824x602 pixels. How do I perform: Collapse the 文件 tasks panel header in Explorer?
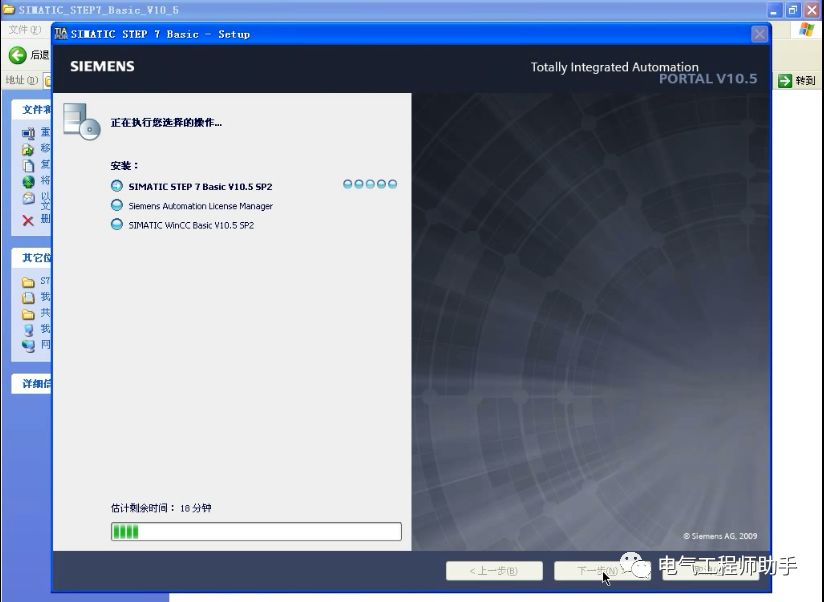coord(32,109)
